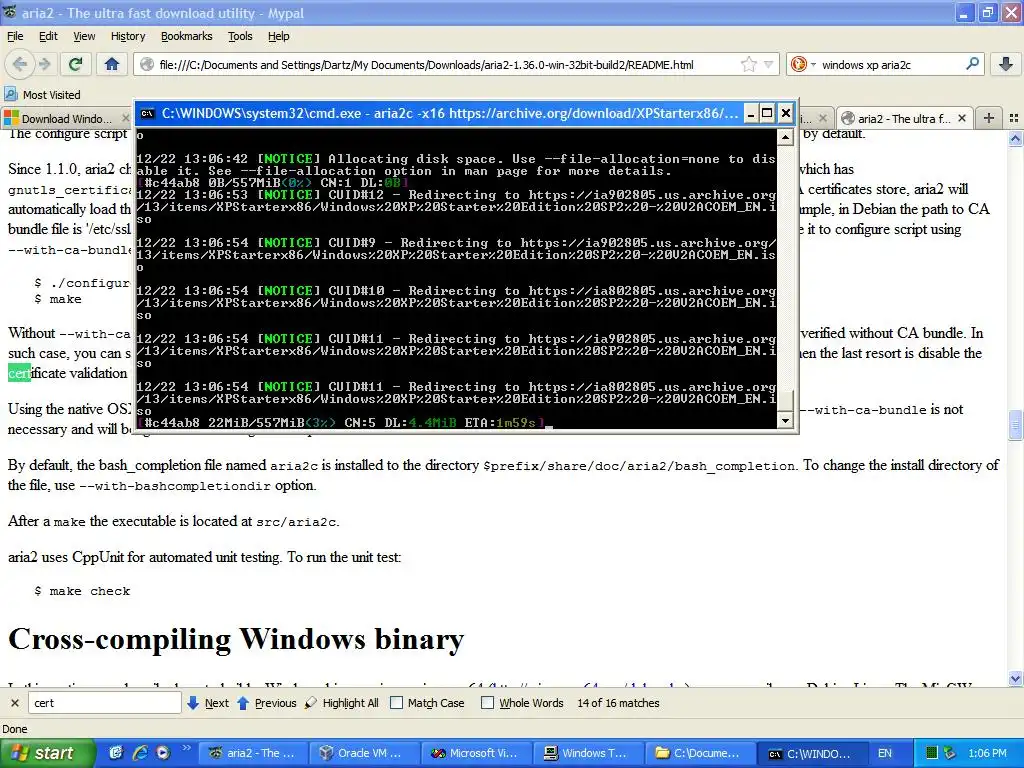The image size is (1024, 768).
Task: Switch to Windows T... taskbar button
Action: coord(586,753)
